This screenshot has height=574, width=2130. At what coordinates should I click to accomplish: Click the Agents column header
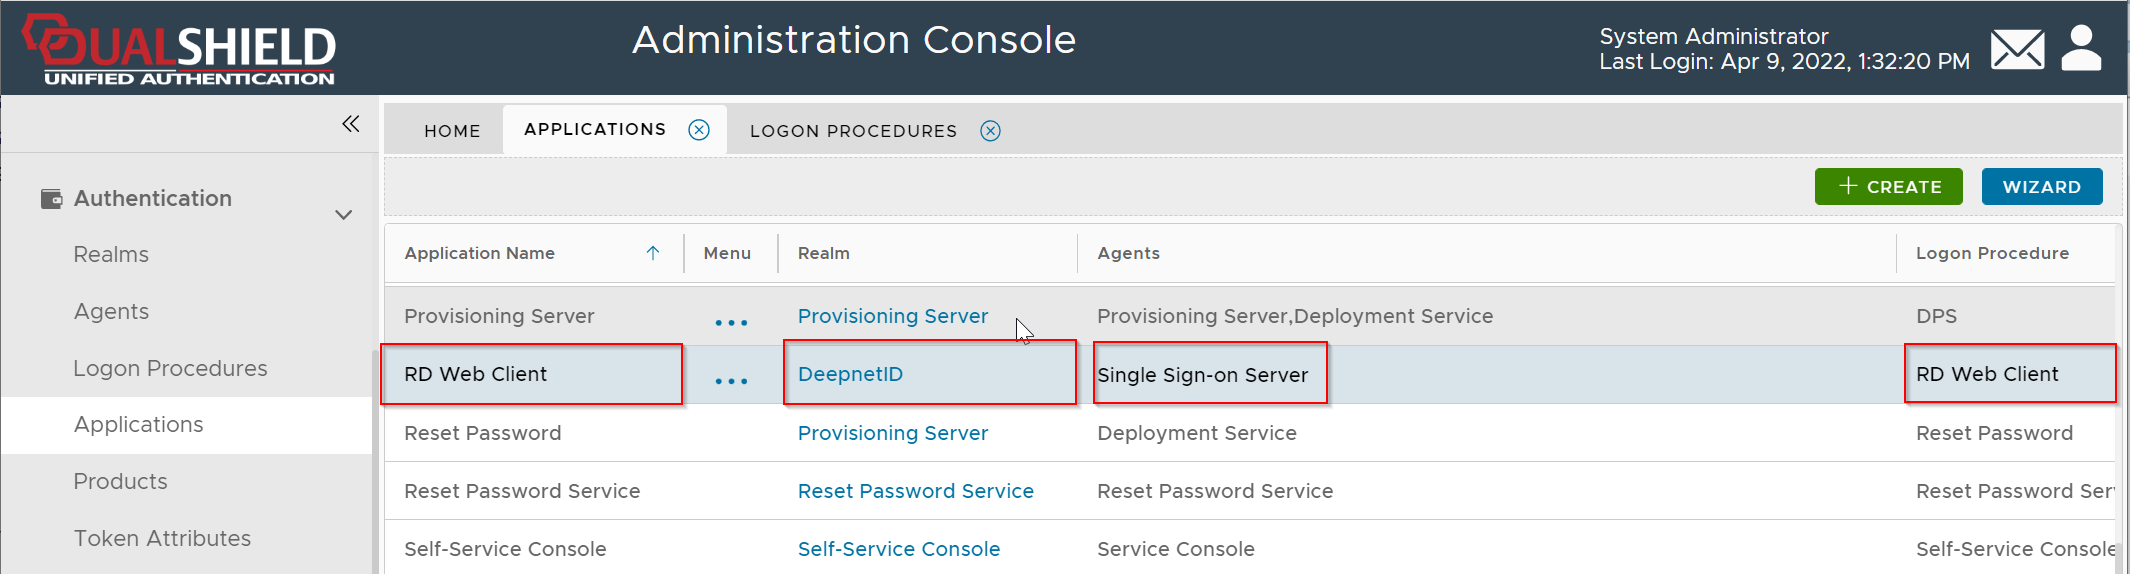coord(1128,253)
